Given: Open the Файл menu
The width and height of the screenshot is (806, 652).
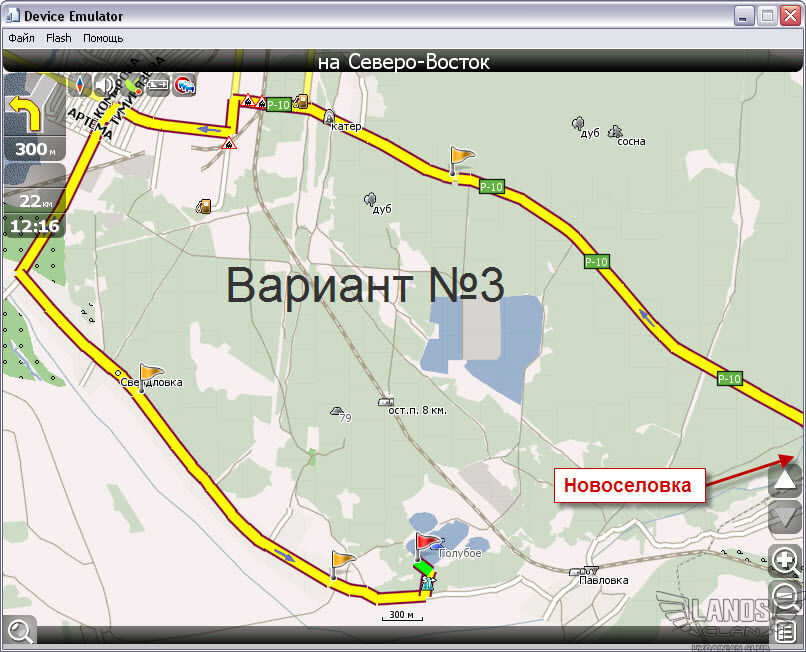Looking at the screenshot, I should coord(21,38).
